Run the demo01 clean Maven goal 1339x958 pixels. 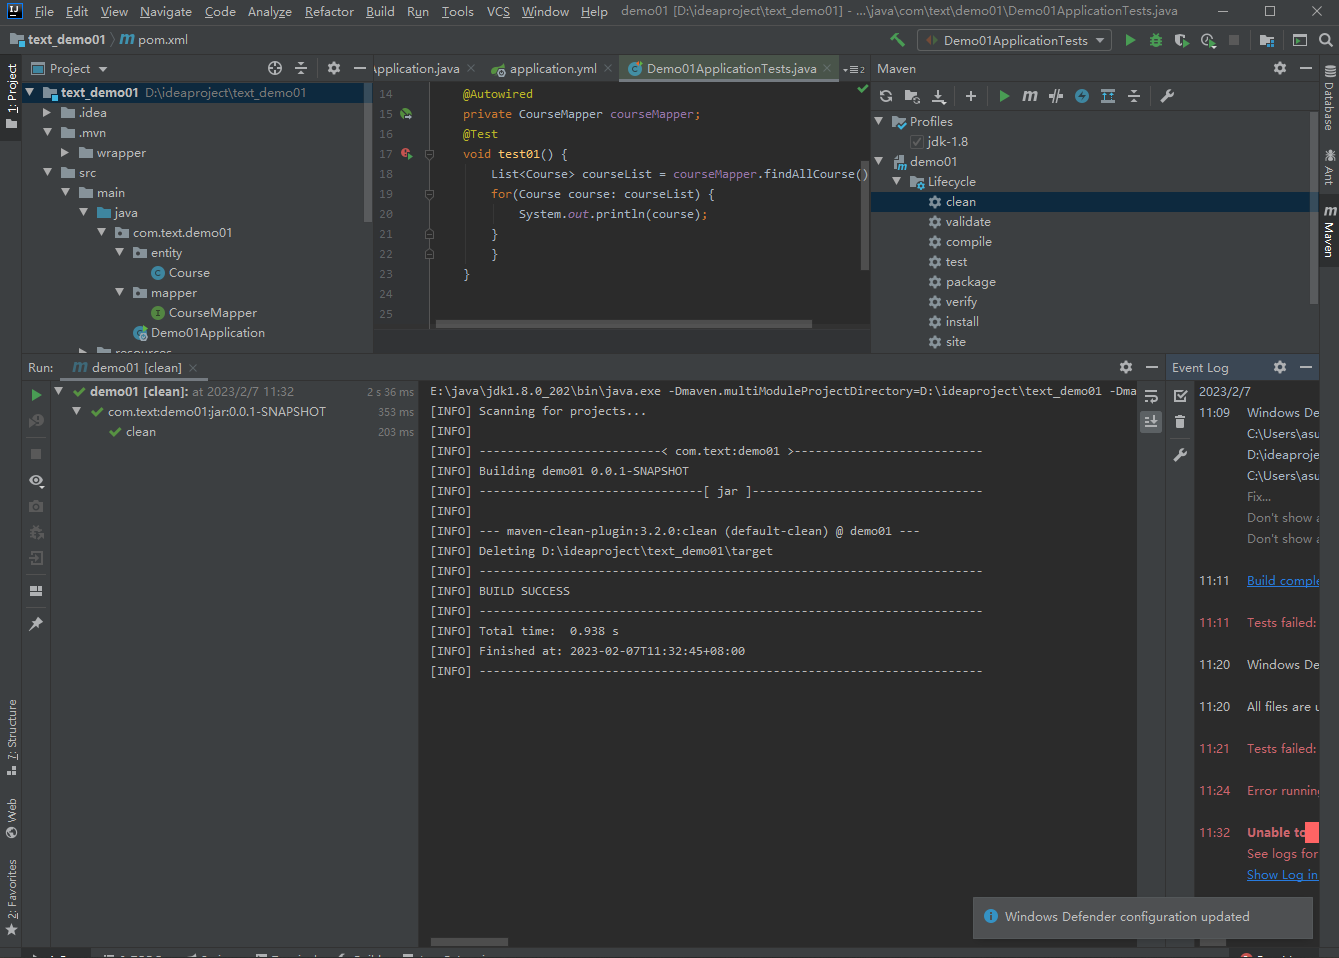958,201
